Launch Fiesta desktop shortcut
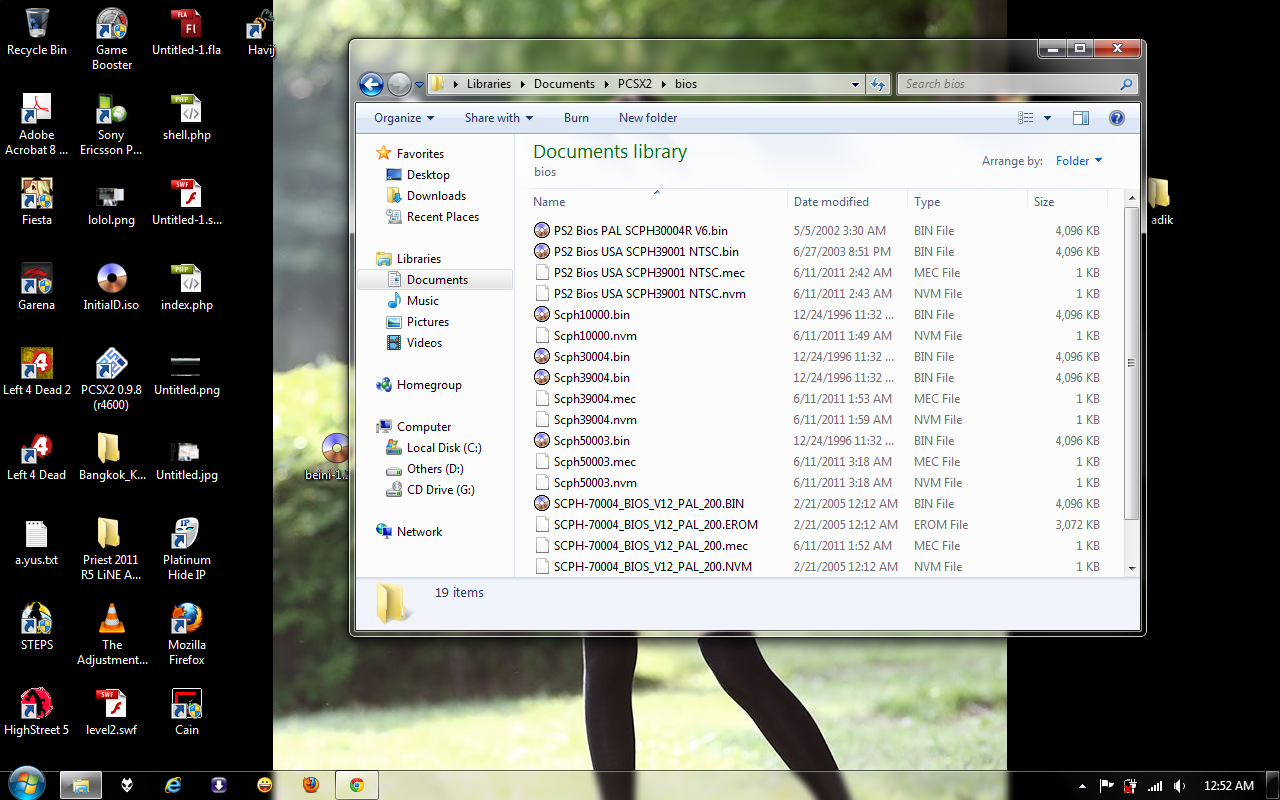 [x=37, y=202]
